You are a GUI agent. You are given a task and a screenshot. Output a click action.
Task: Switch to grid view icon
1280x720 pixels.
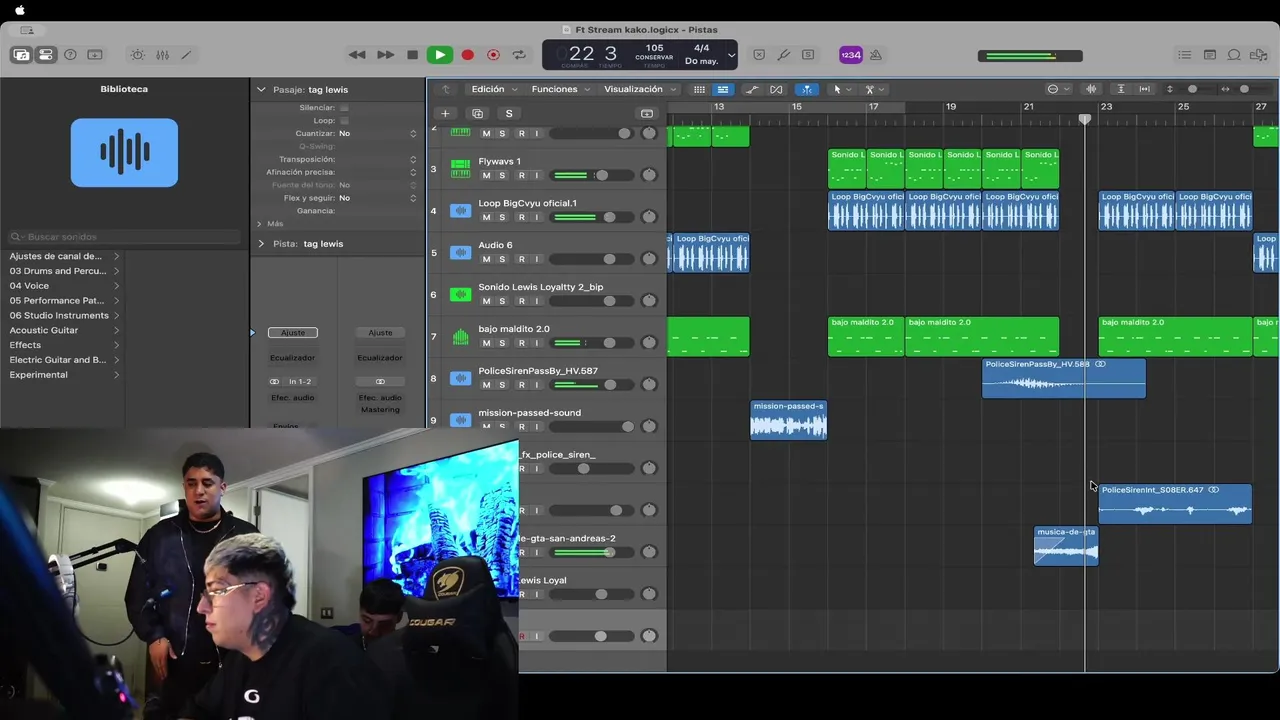(699, 89)
